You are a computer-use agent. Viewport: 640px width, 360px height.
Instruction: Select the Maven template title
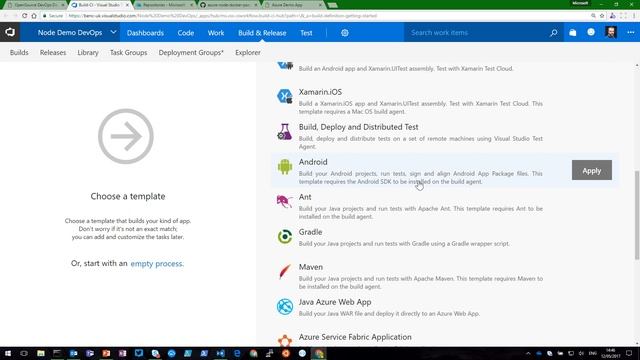pos(311,267)
